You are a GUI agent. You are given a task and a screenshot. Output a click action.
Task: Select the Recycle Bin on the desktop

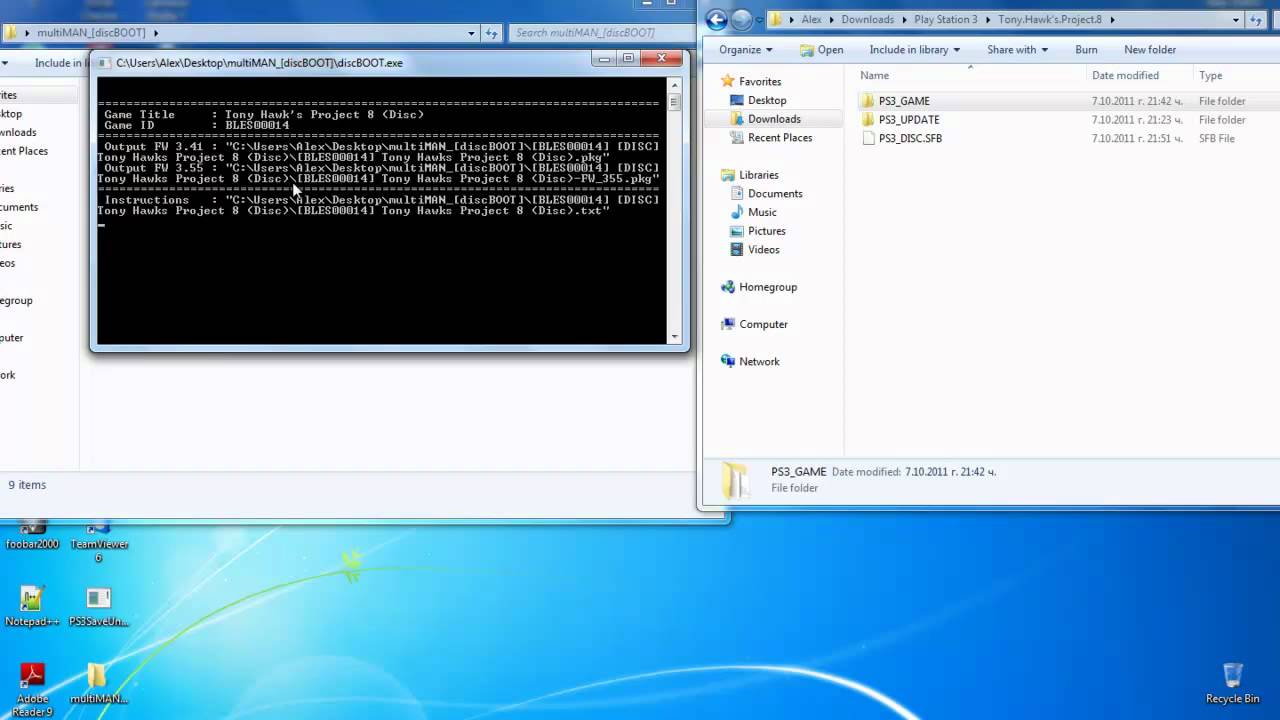coord(1232,684)
